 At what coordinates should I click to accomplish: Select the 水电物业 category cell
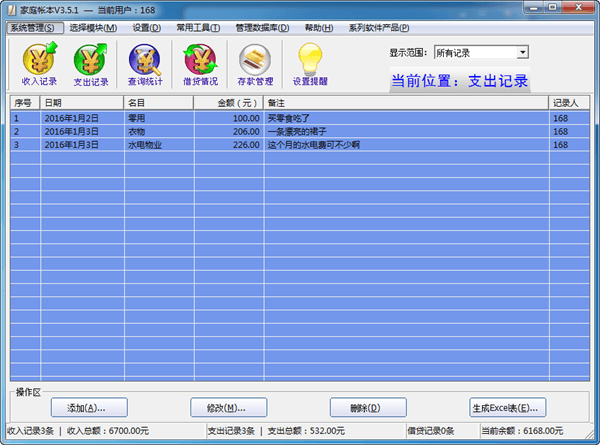159,145
